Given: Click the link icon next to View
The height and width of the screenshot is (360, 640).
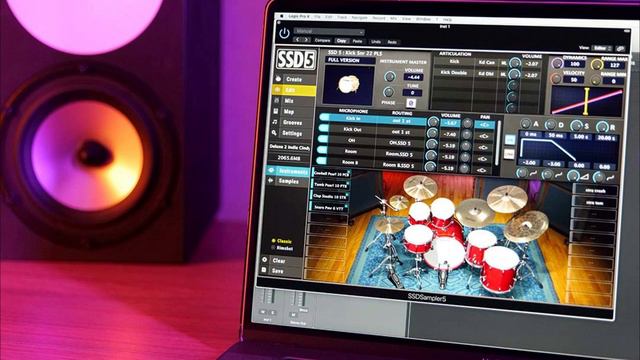Looking at the screenshot, I should coord(621,49).
